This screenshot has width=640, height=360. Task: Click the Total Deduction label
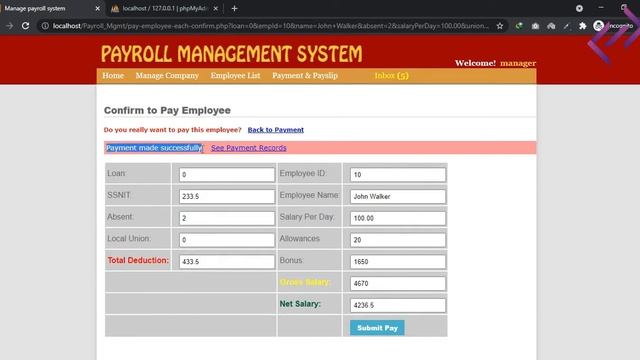138,260
